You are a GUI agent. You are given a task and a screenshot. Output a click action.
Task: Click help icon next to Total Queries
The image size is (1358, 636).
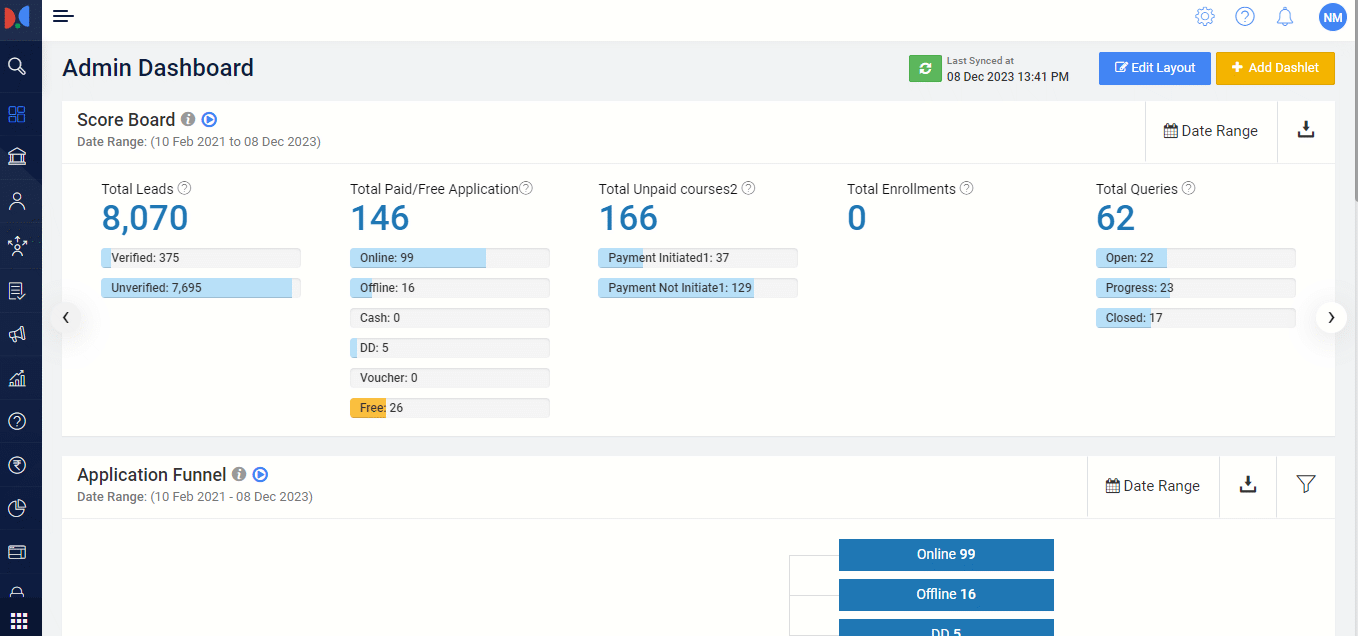point(1188,188)
